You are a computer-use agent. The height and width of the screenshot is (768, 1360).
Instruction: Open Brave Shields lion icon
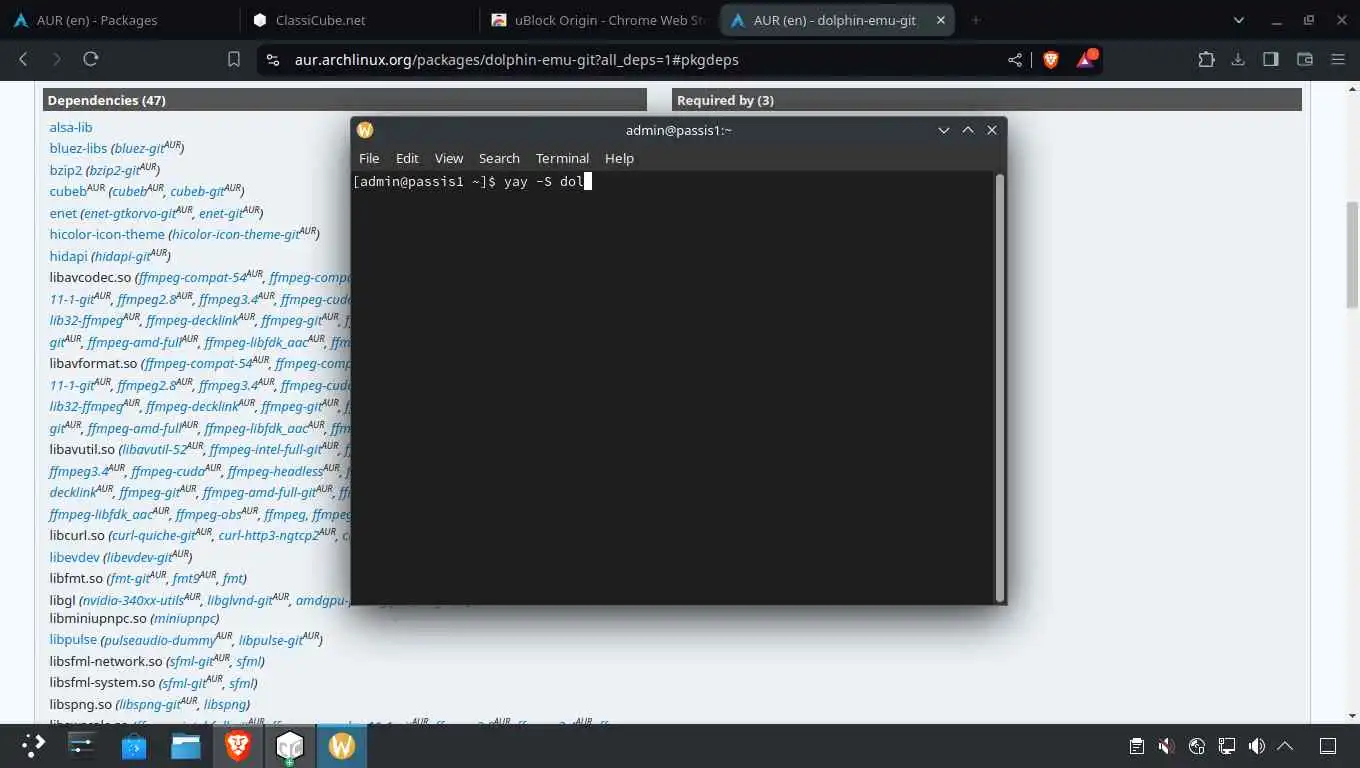point(1051,60)
